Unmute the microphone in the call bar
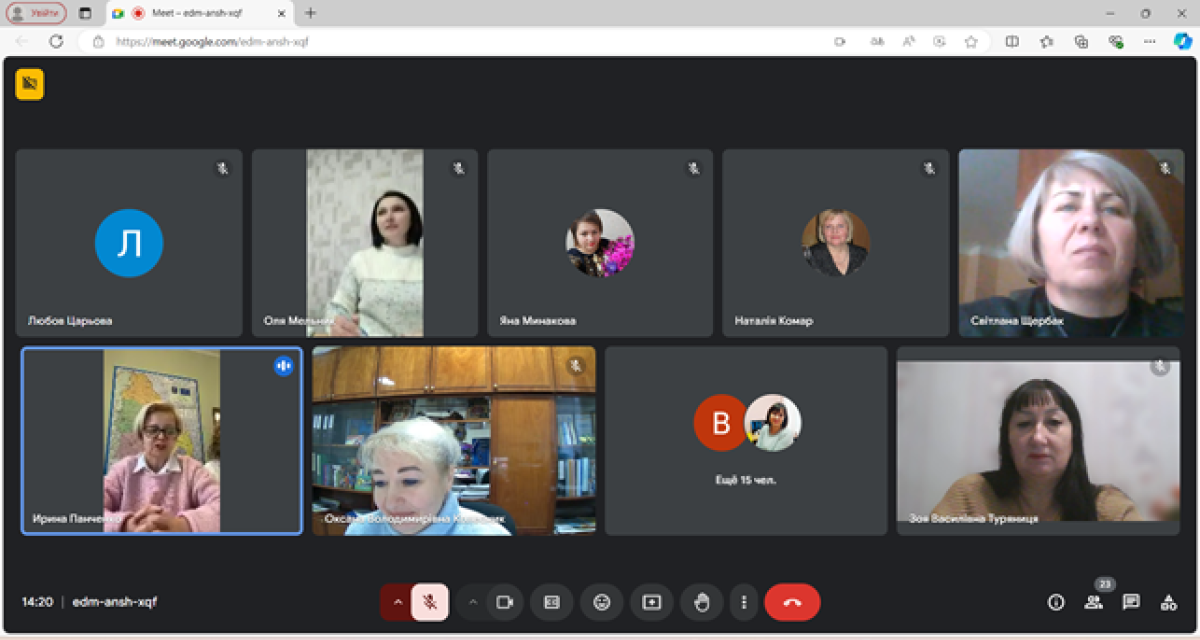The image size is (1200, 640). pos(430,602)
